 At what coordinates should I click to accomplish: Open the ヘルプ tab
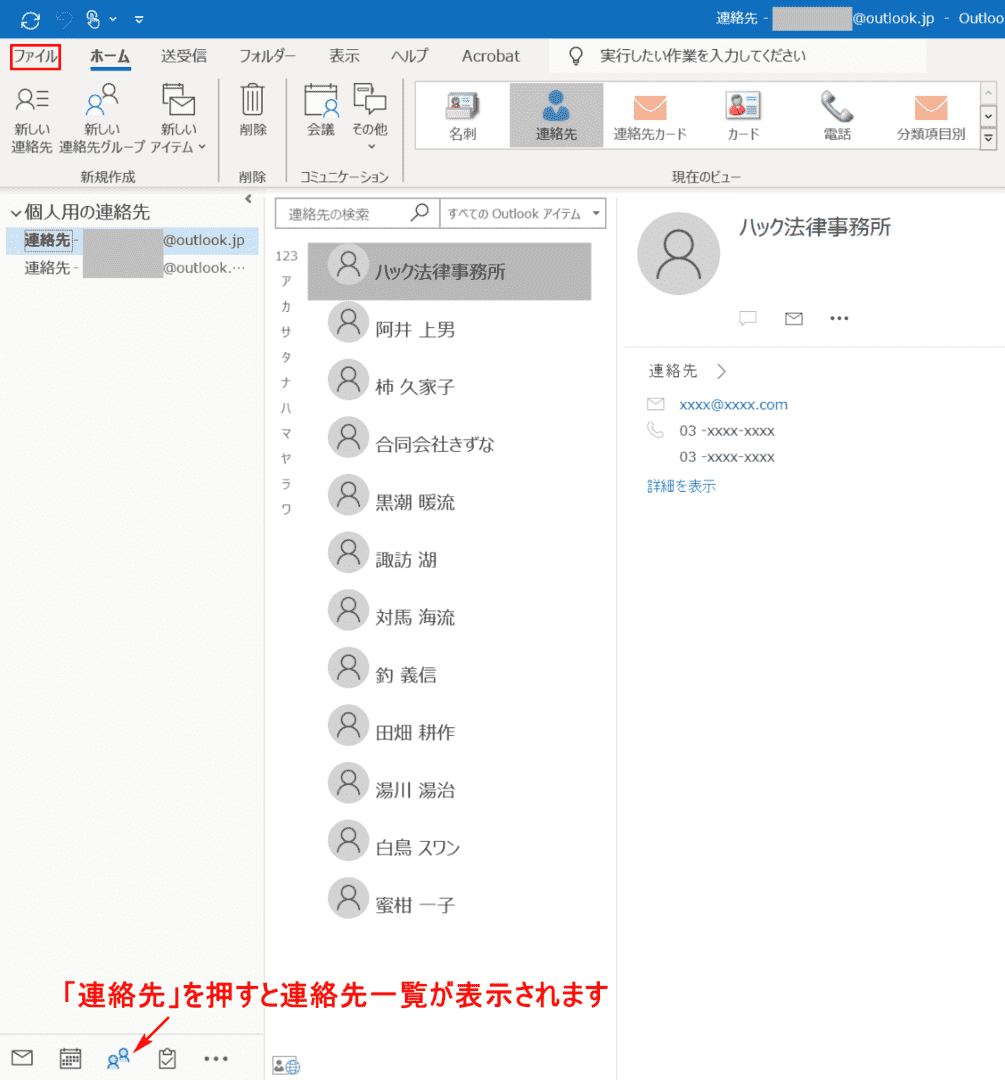pyautogui.click(x=410, y=56)
